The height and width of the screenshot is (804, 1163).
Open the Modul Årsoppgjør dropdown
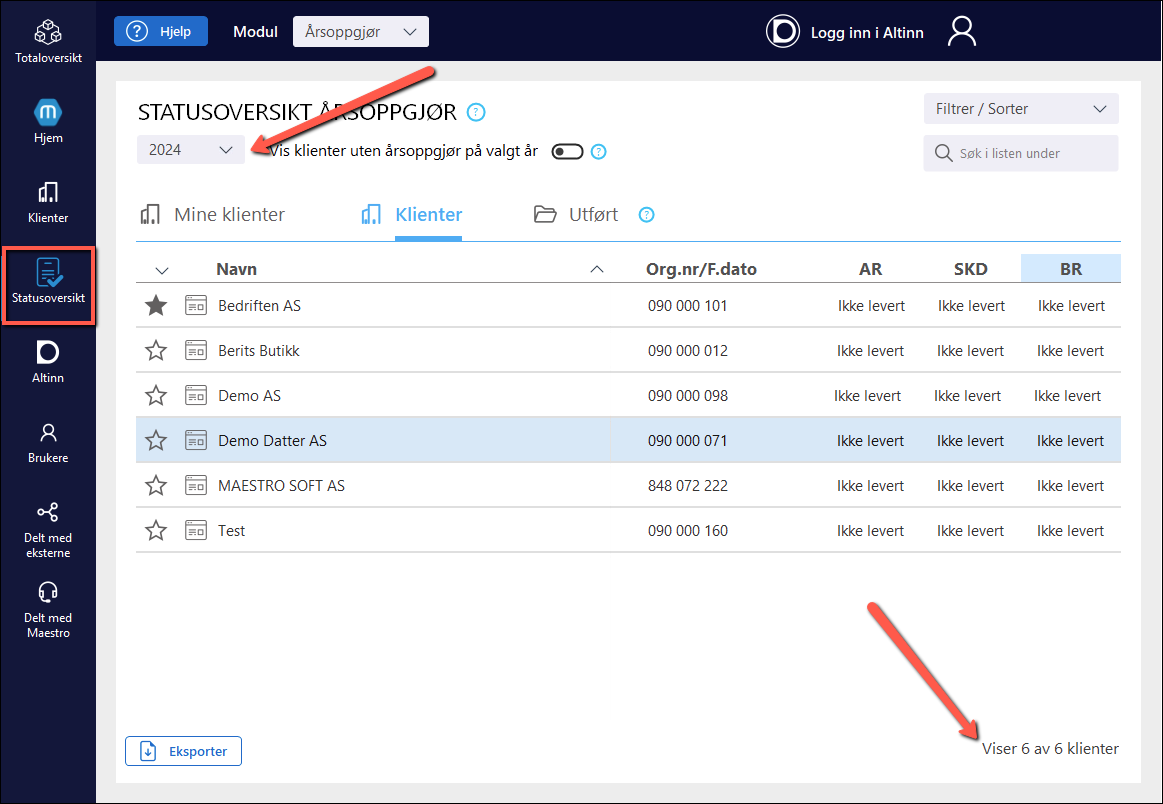click(360, 32)
